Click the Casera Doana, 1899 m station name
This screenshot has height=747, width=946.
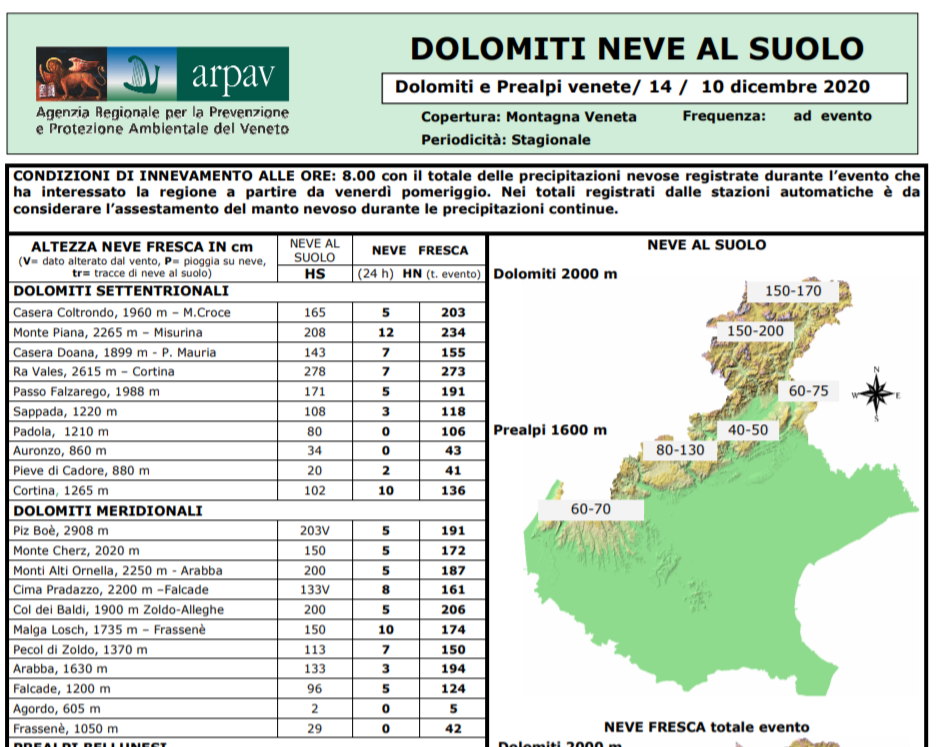114,352
